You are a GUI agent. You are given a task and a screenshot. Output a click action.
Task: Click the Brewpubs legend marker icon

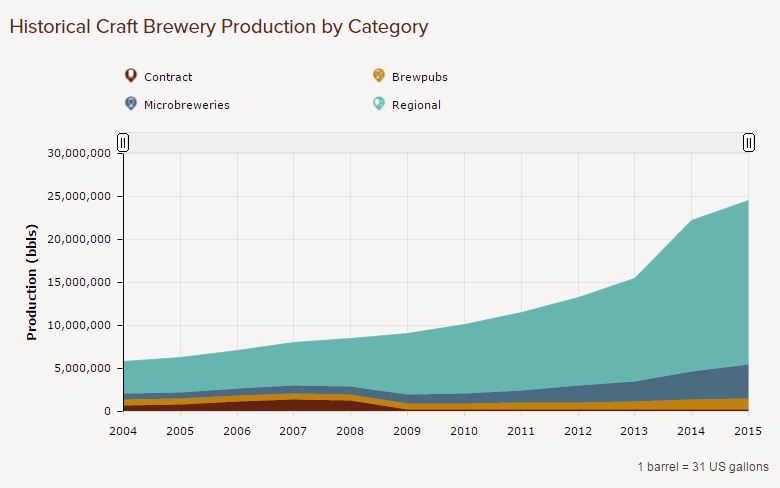click(379, 76)
